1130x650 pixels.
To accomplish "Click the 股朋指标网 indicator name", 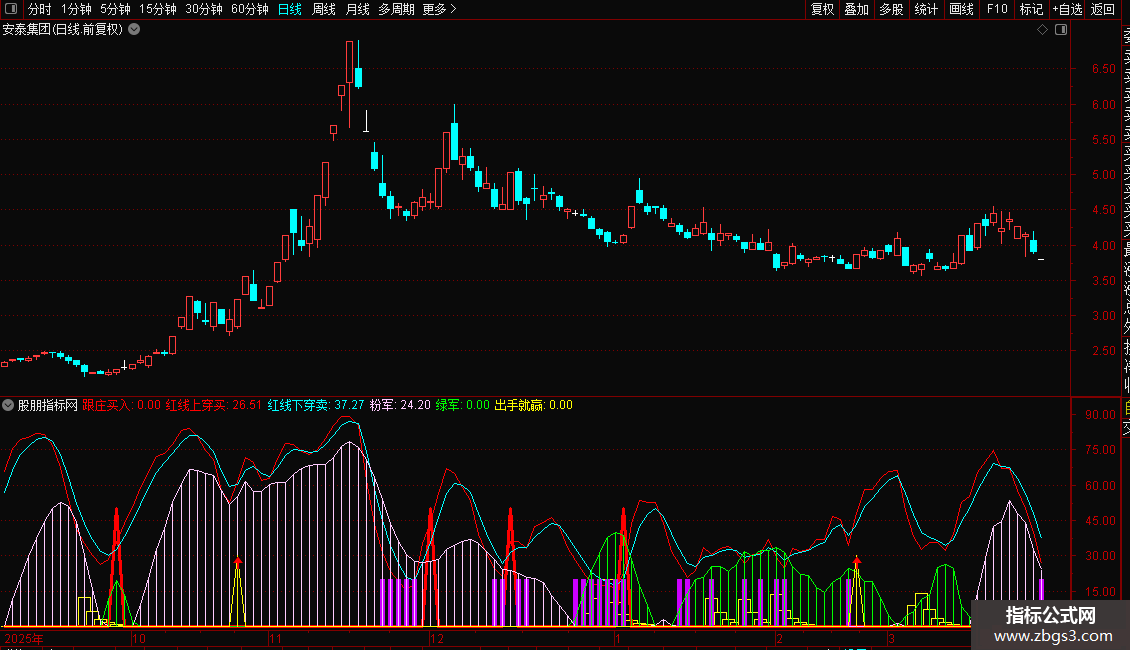I will point(48,405).
